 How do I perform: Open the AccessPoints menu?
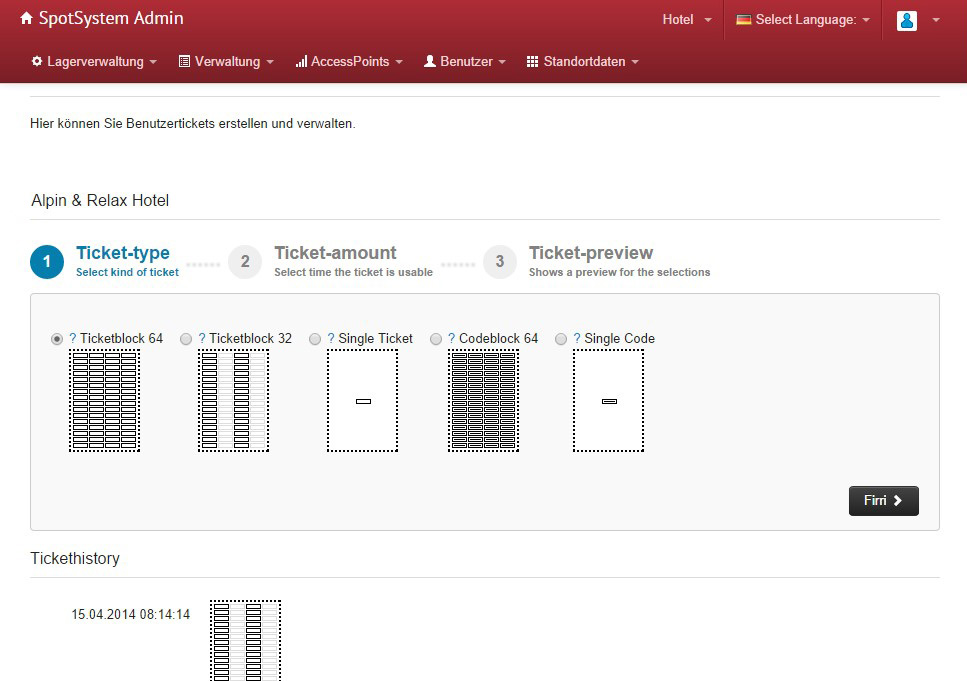pyautogui.click(x=349, y=62)
